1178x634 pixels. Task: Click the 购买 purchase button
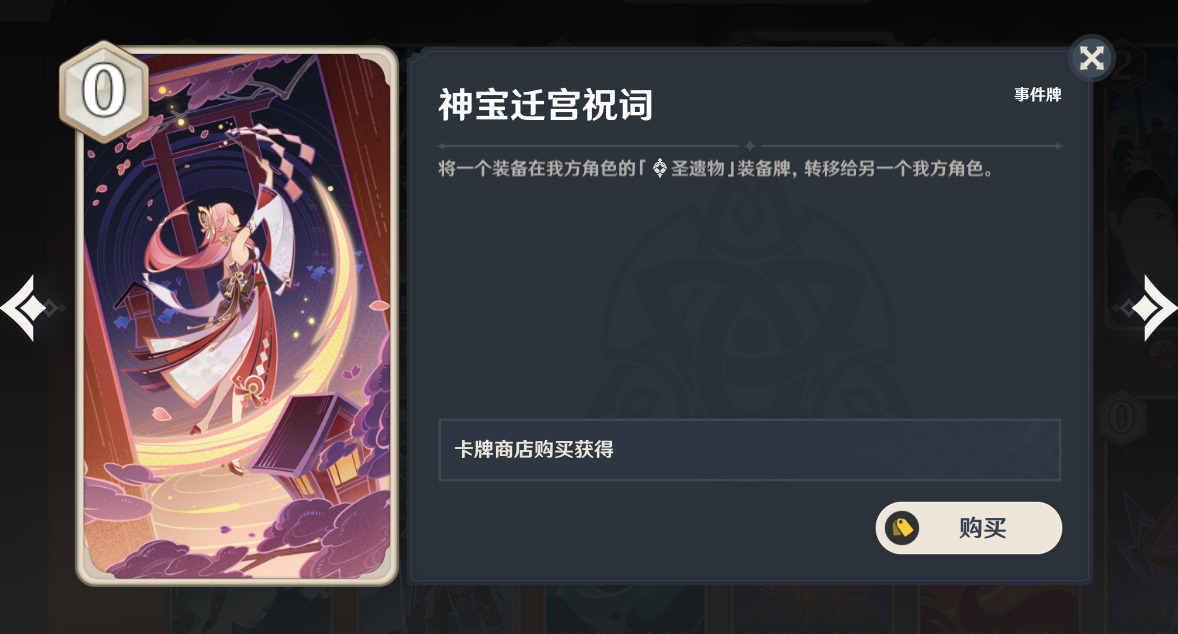point(968,528)
